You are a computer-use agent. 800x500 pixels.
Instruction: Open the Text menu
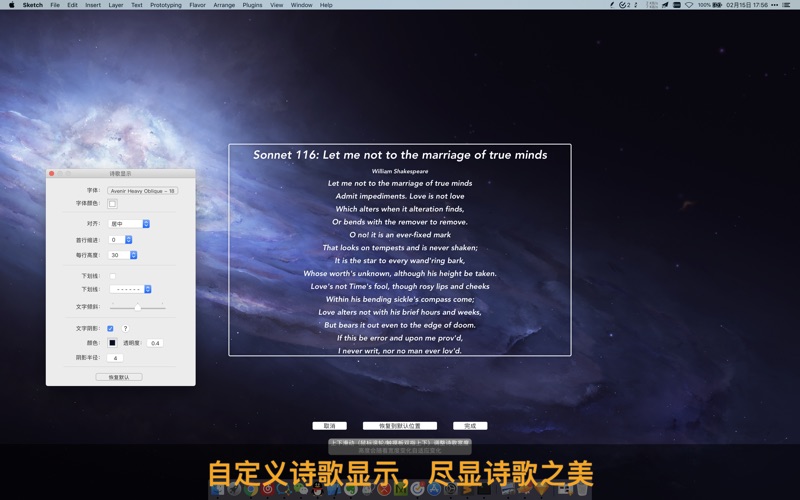tap(137, 5)
